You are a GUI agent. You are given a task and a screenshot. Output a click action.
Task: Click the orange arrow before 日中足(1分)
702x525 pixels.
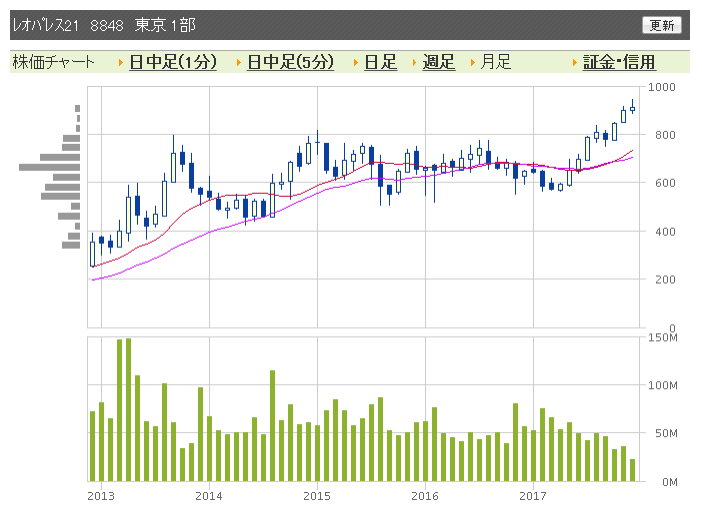point(121,63)
